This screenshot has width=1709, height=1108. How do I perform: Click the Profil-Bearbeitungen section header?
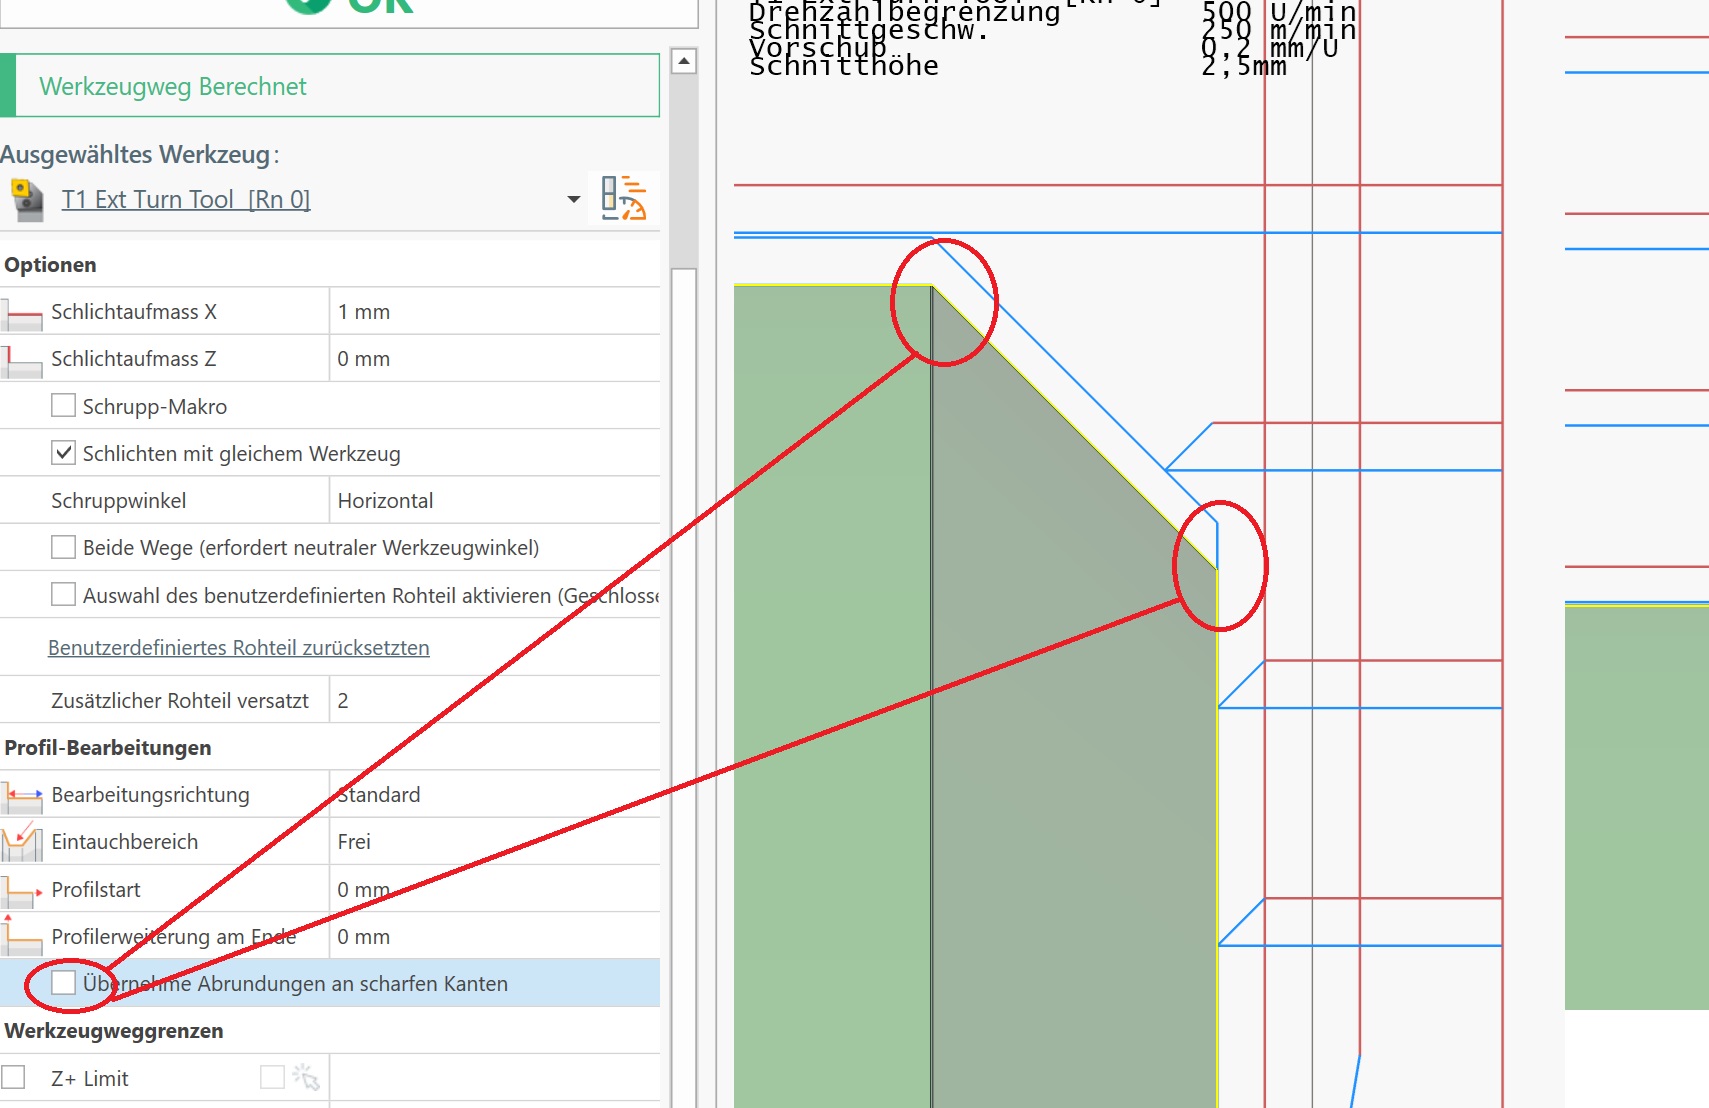tap(108, 748)
